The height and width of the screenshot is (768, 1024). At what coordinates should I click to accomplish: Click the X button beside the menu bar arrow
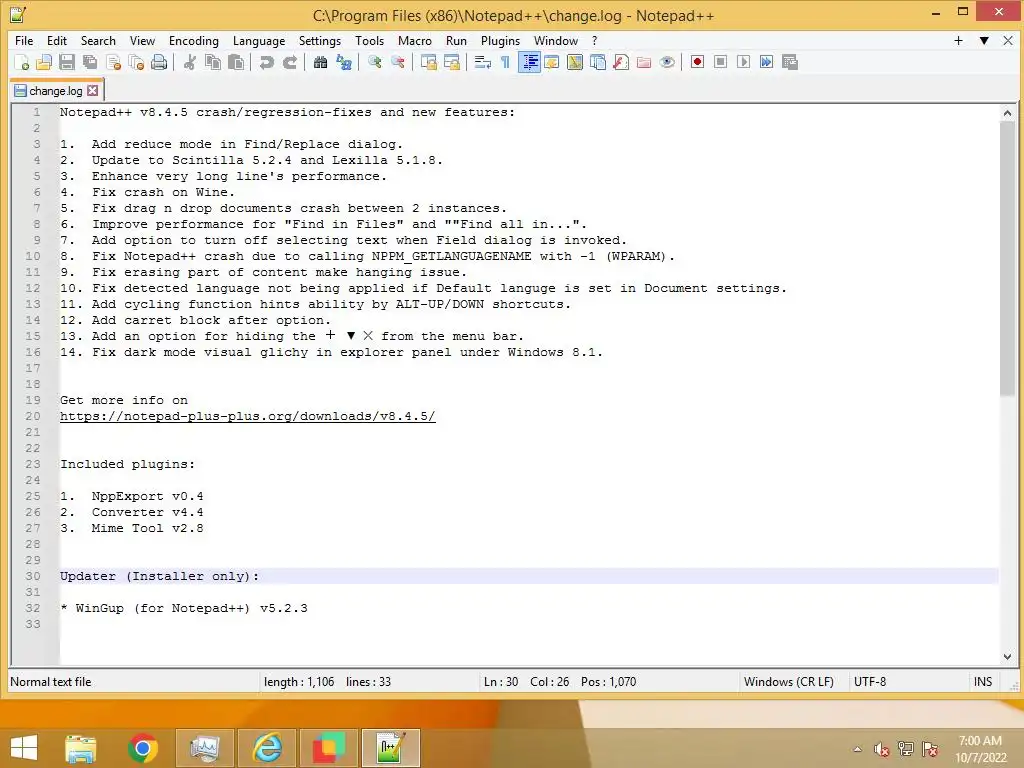1008,40
